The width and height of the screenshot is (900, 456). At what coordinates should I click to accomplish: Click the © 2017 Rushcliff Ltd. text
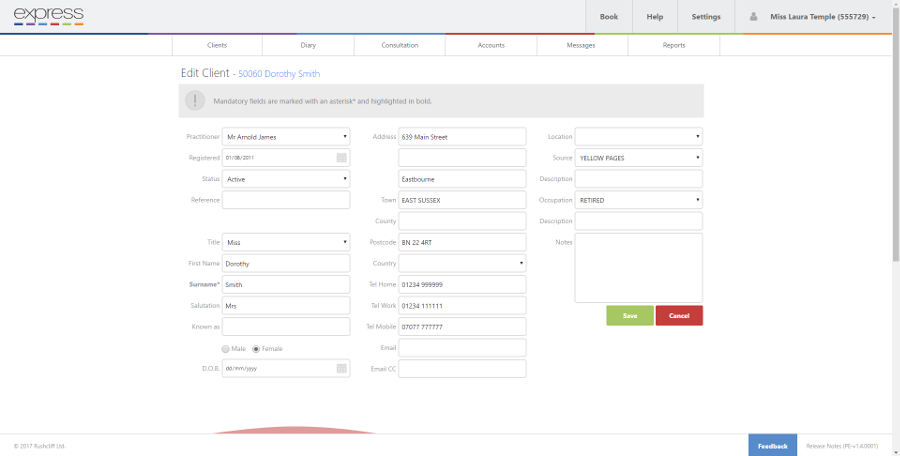[40, 446]
